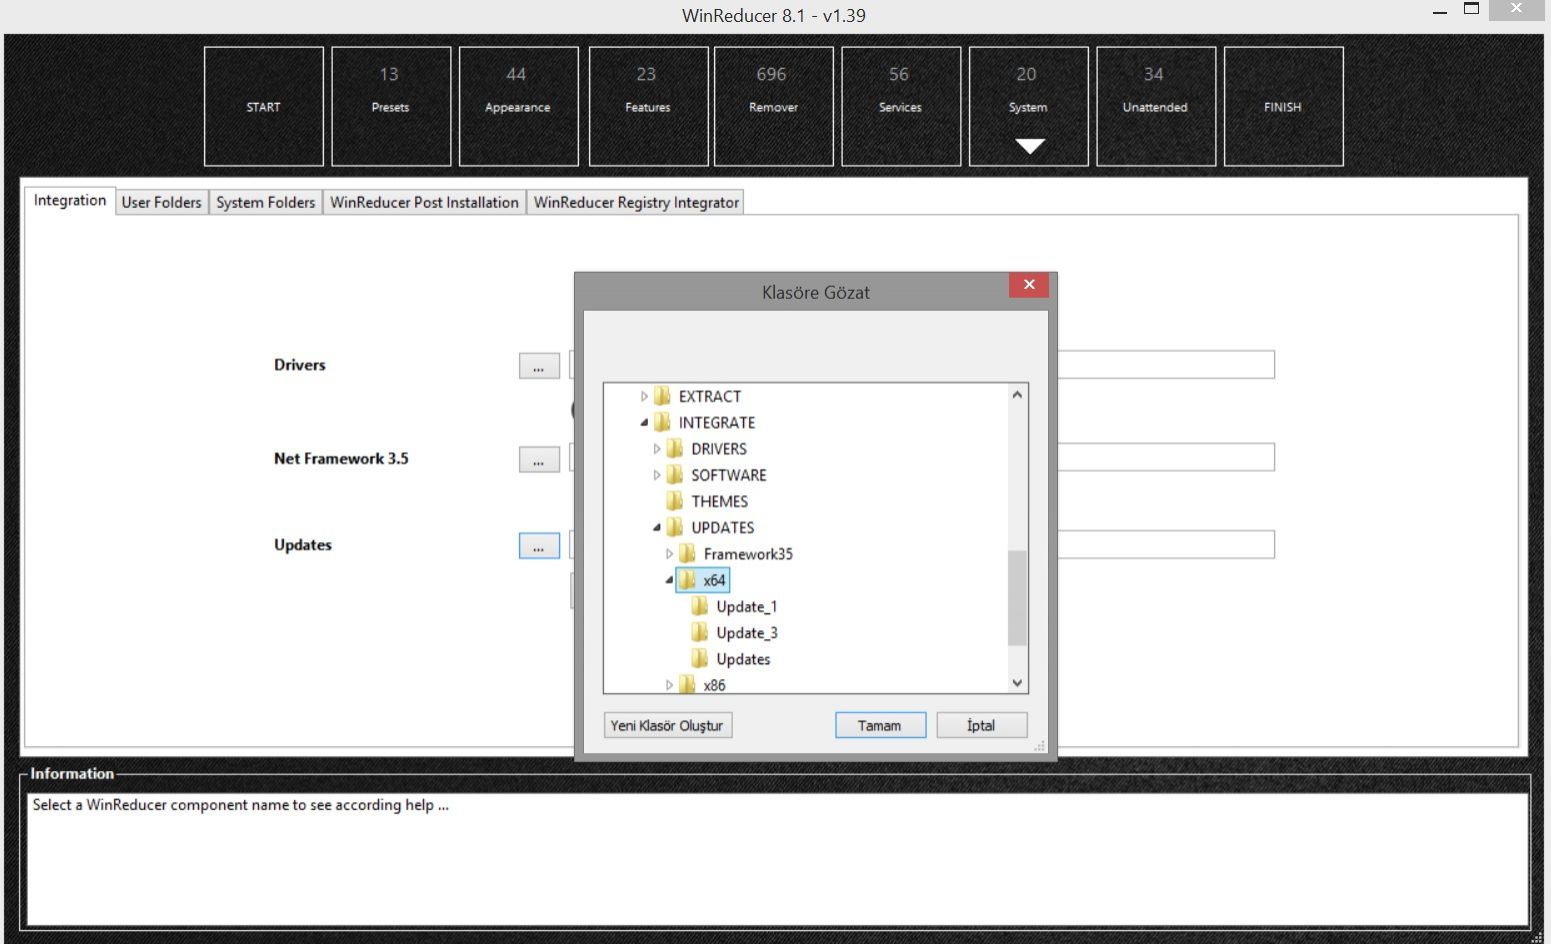Click the SOFTWARE folder icon
Screen dimensions: 1551x944
pos(675,474)
